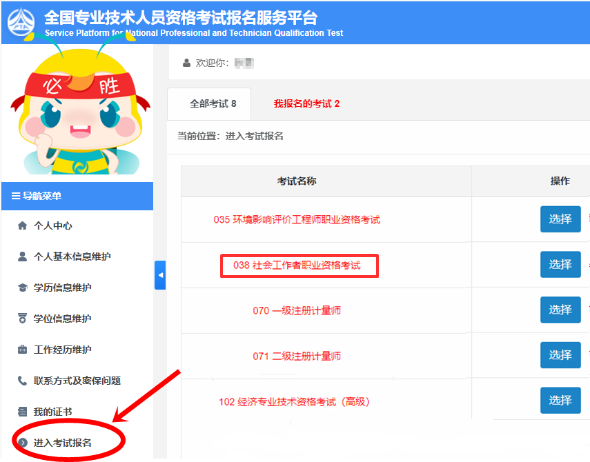Click 选择 for 070 一级注册计量师
Viewport: 590px width, 462px height.
point(560,310)
